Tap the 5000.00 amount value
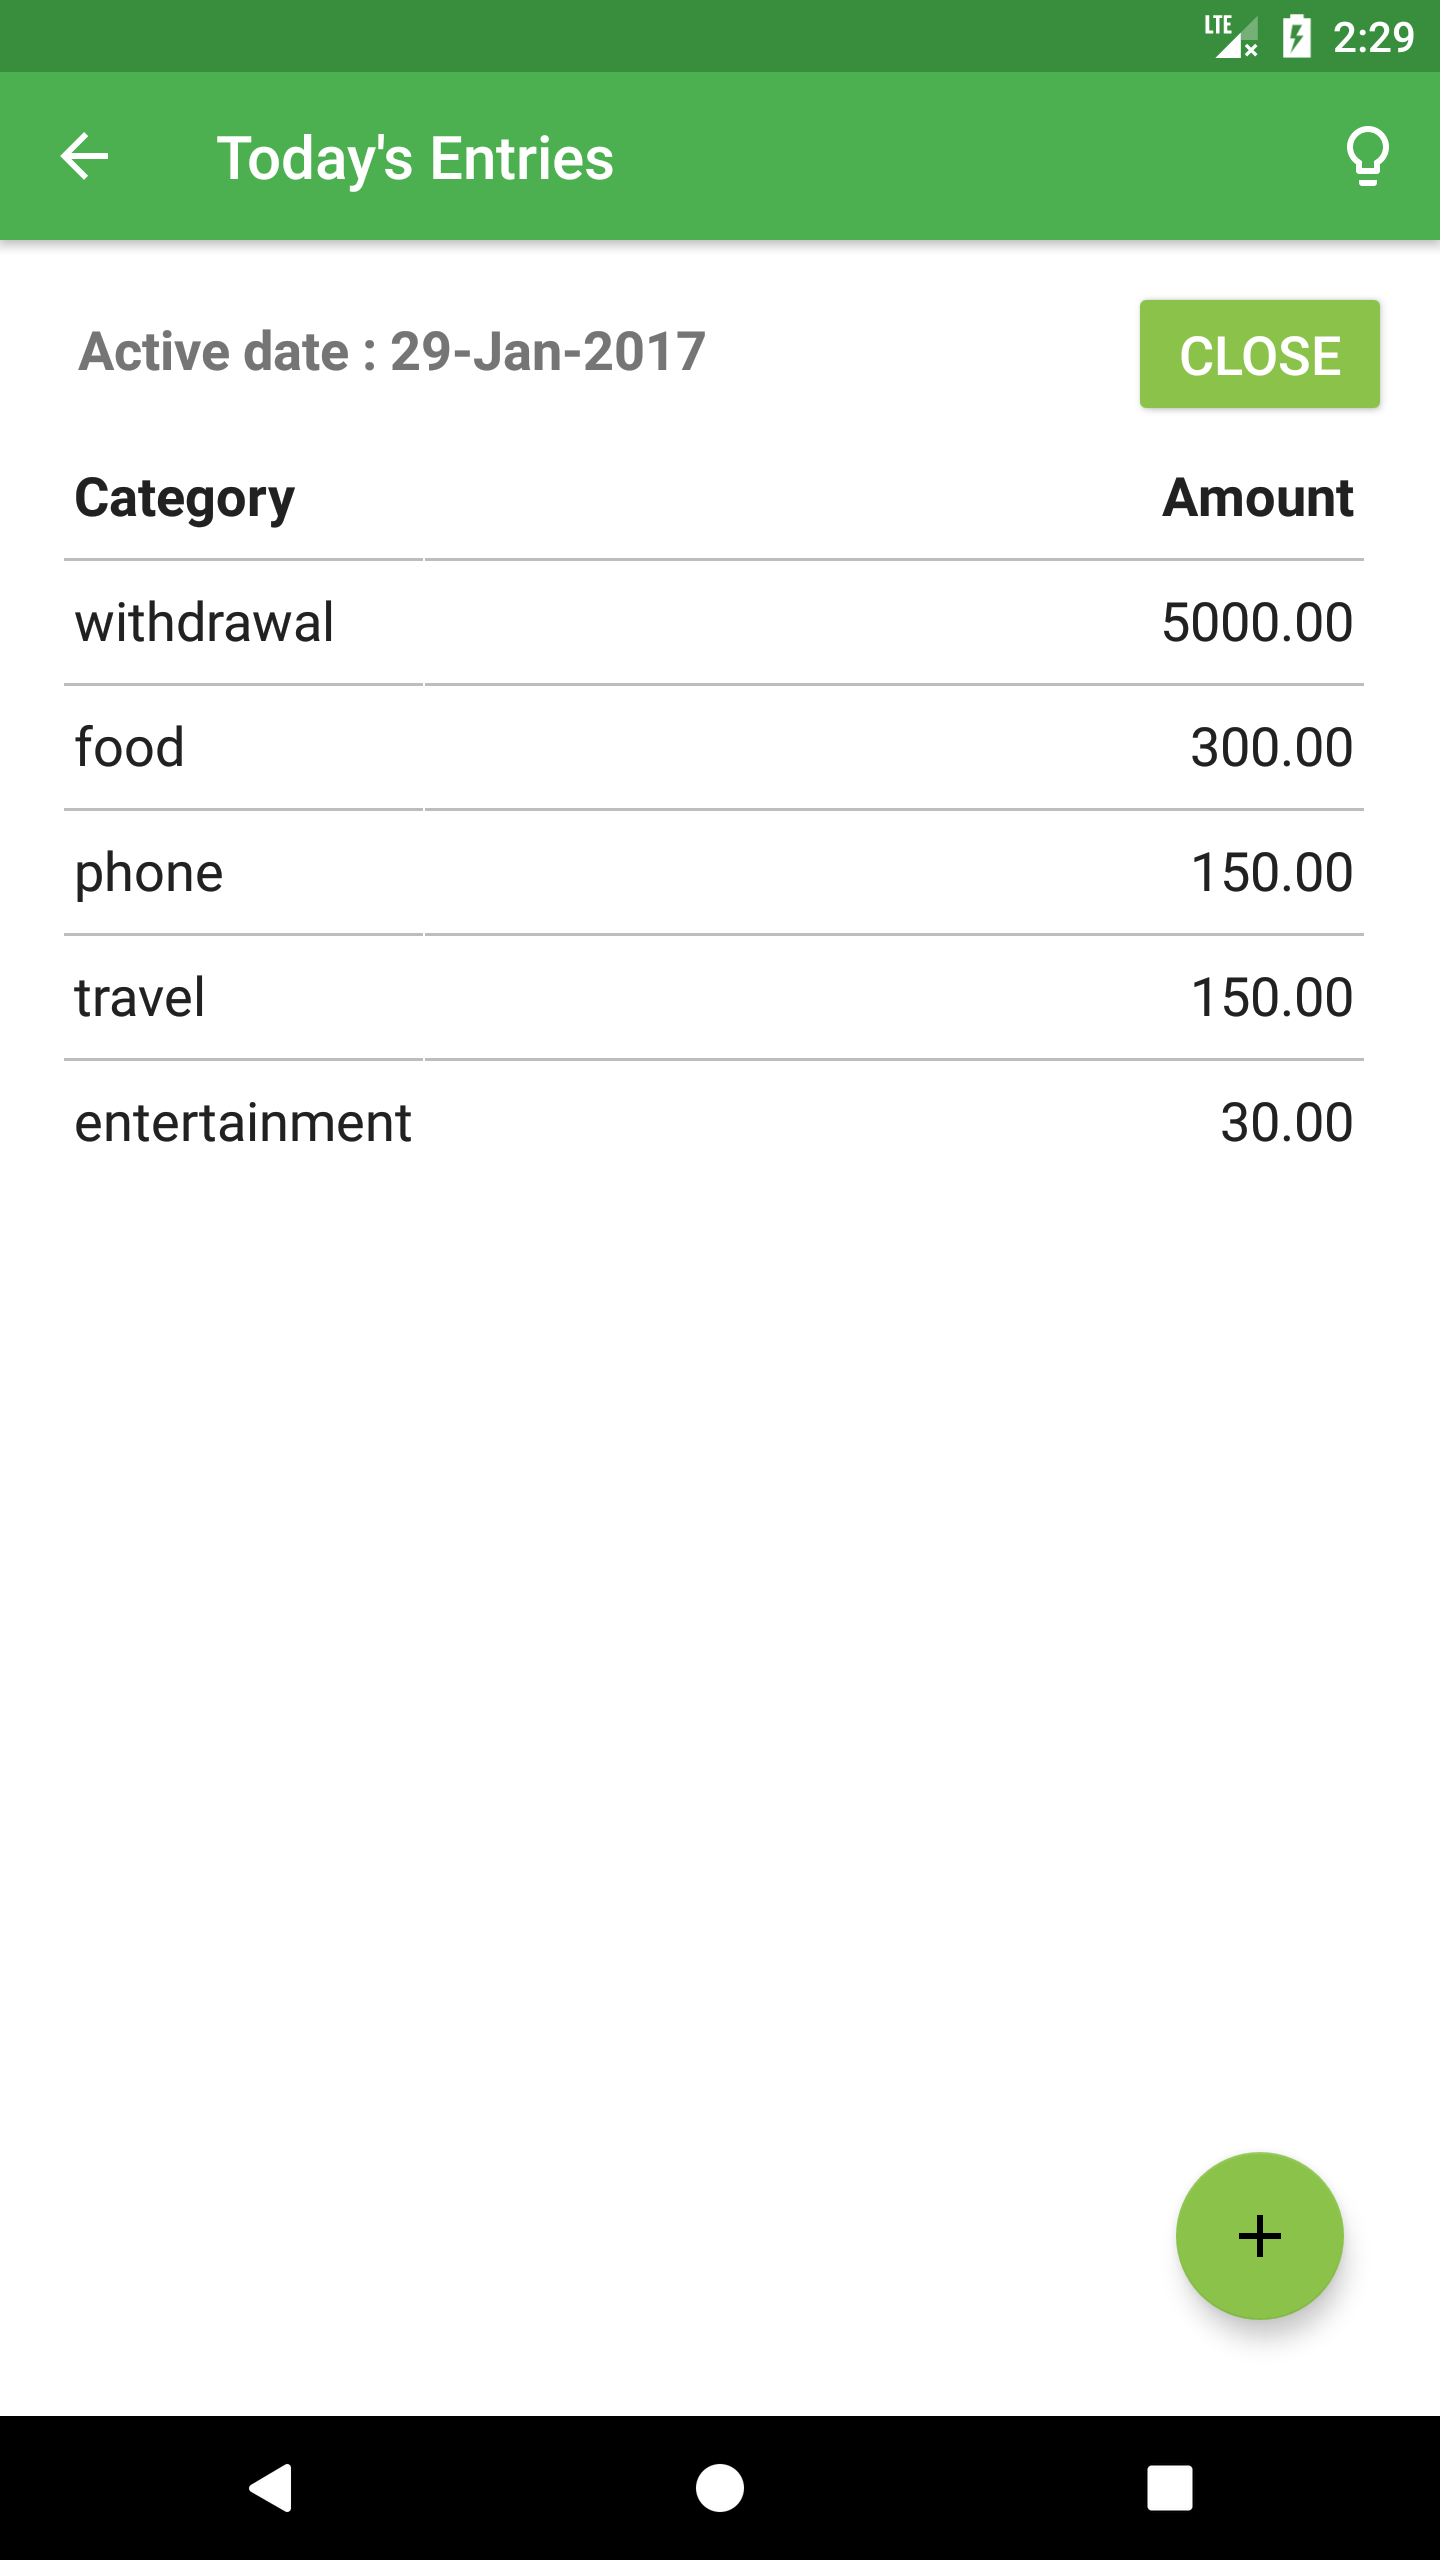 point(1257,622)
